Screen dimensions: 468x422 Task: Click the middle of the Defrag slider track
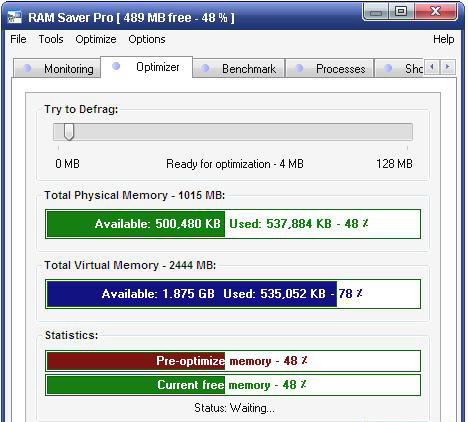[233, 132]
